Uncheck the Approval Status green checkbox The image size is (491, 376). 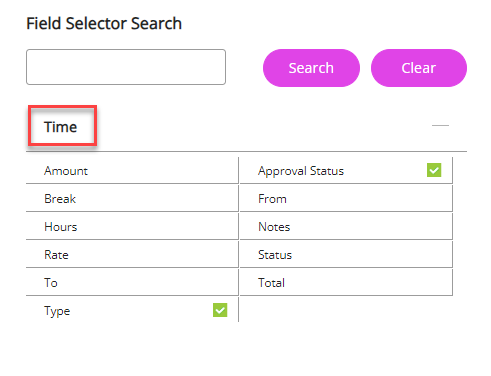pos(434,170)
